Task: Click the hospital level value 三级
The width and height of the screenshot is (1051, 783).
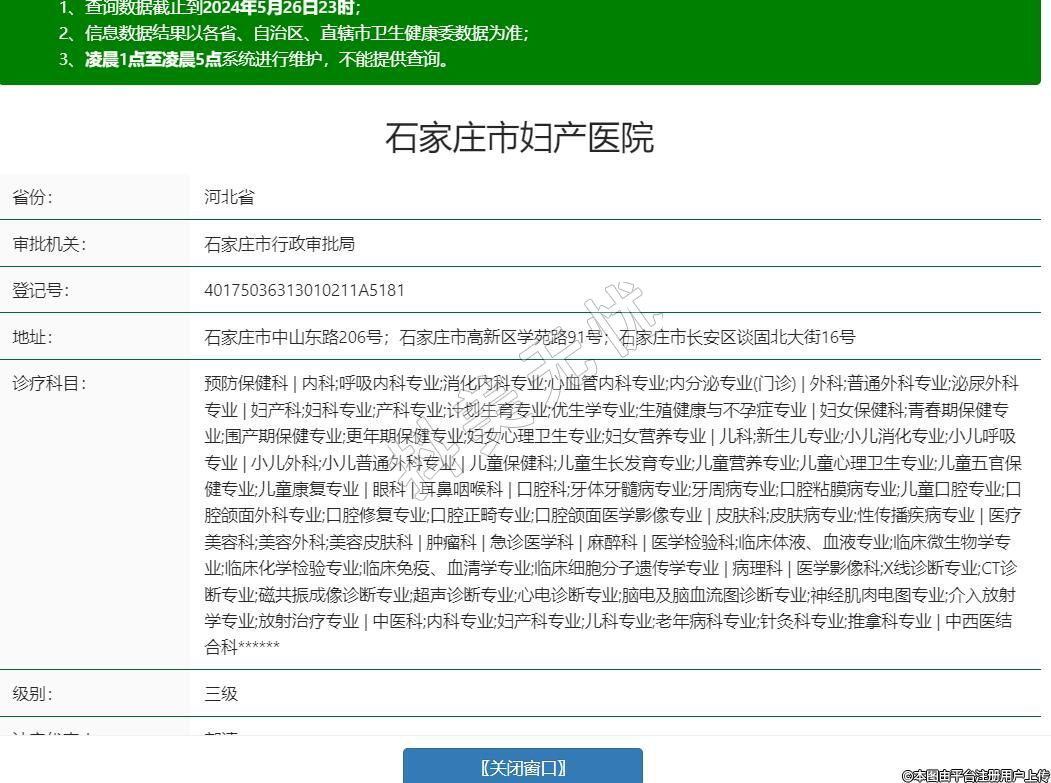Action: coord(221,694)
